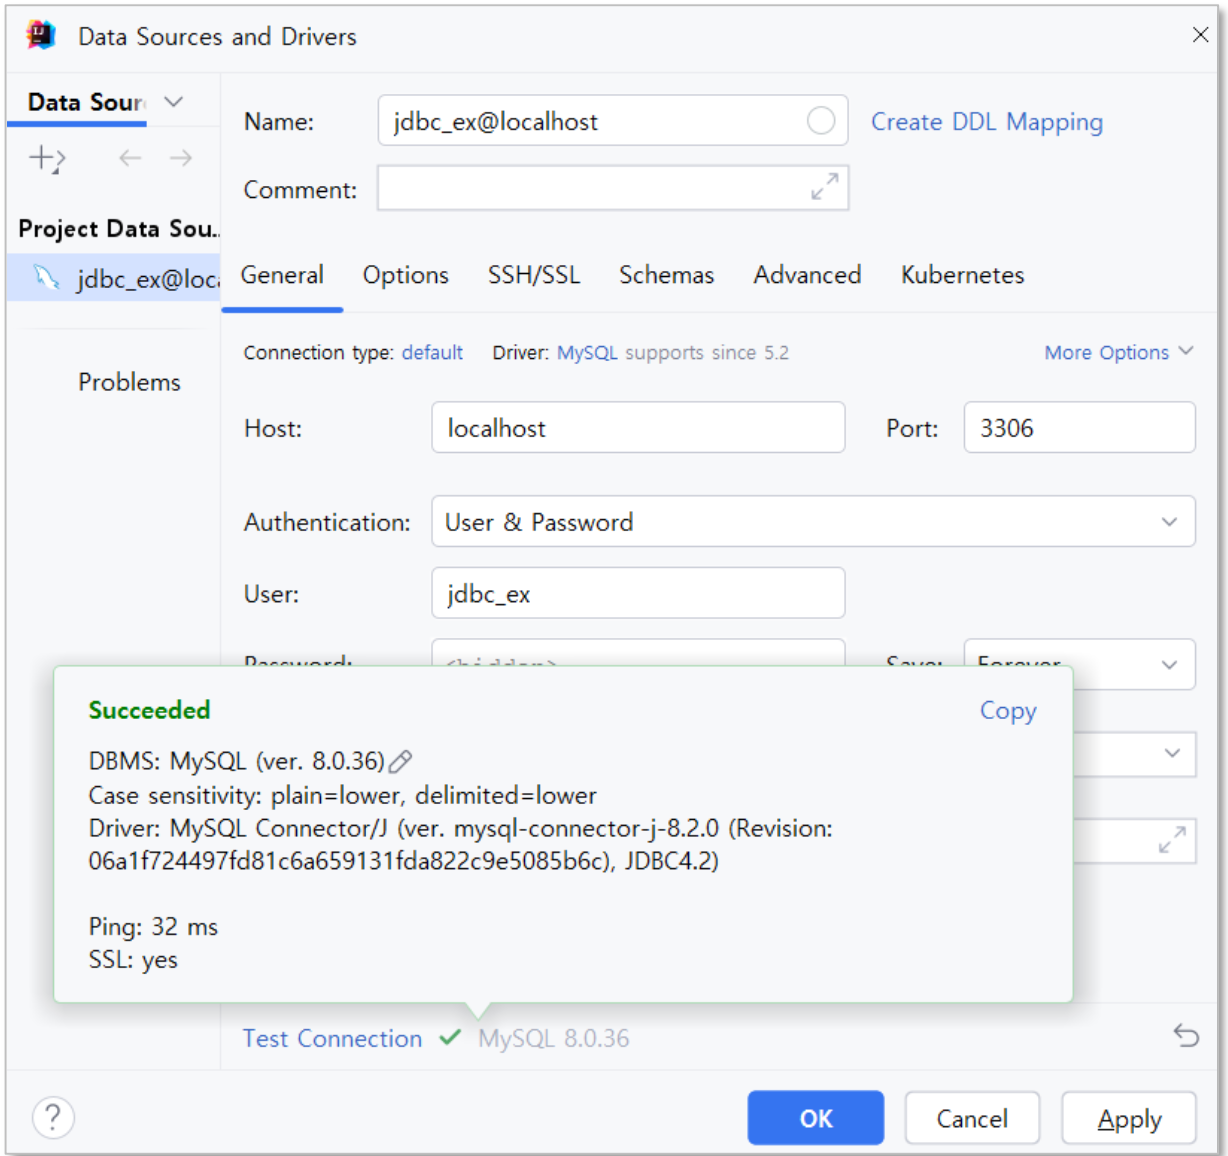The width and height of the screenshot is (1228, 1156).
Task: Select jdbc_ex@localhost in the data source list
Action: click(x=114, y=278)
